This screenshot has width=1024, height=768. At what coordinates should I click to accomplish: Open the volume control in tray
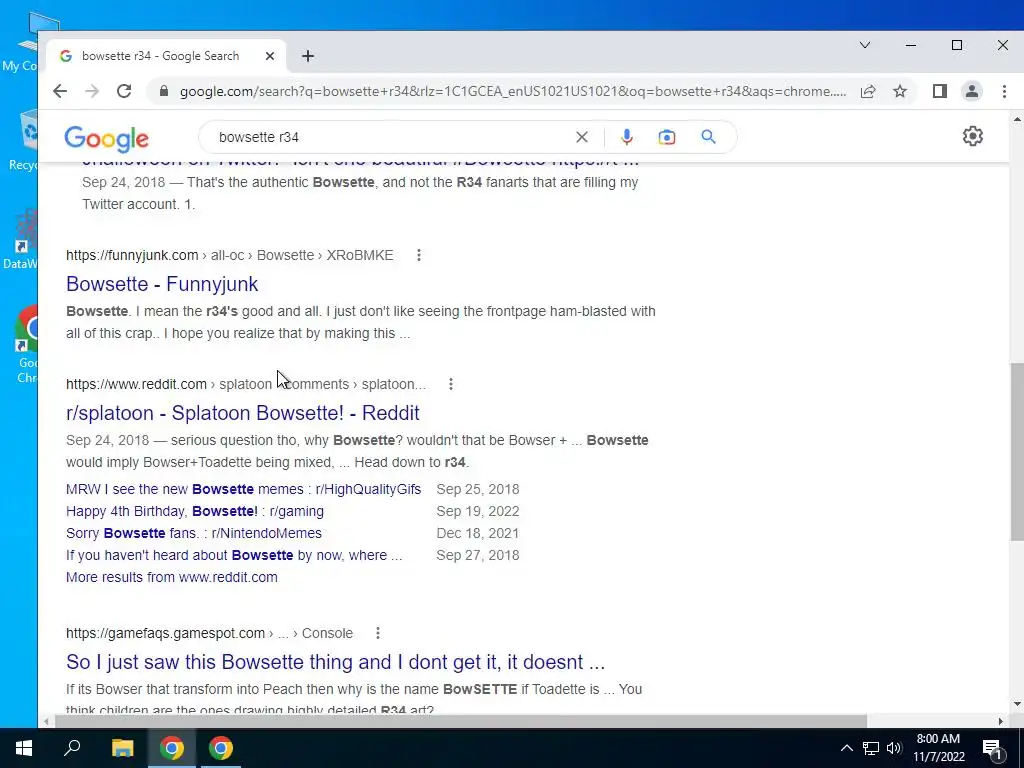coord(894,748)
